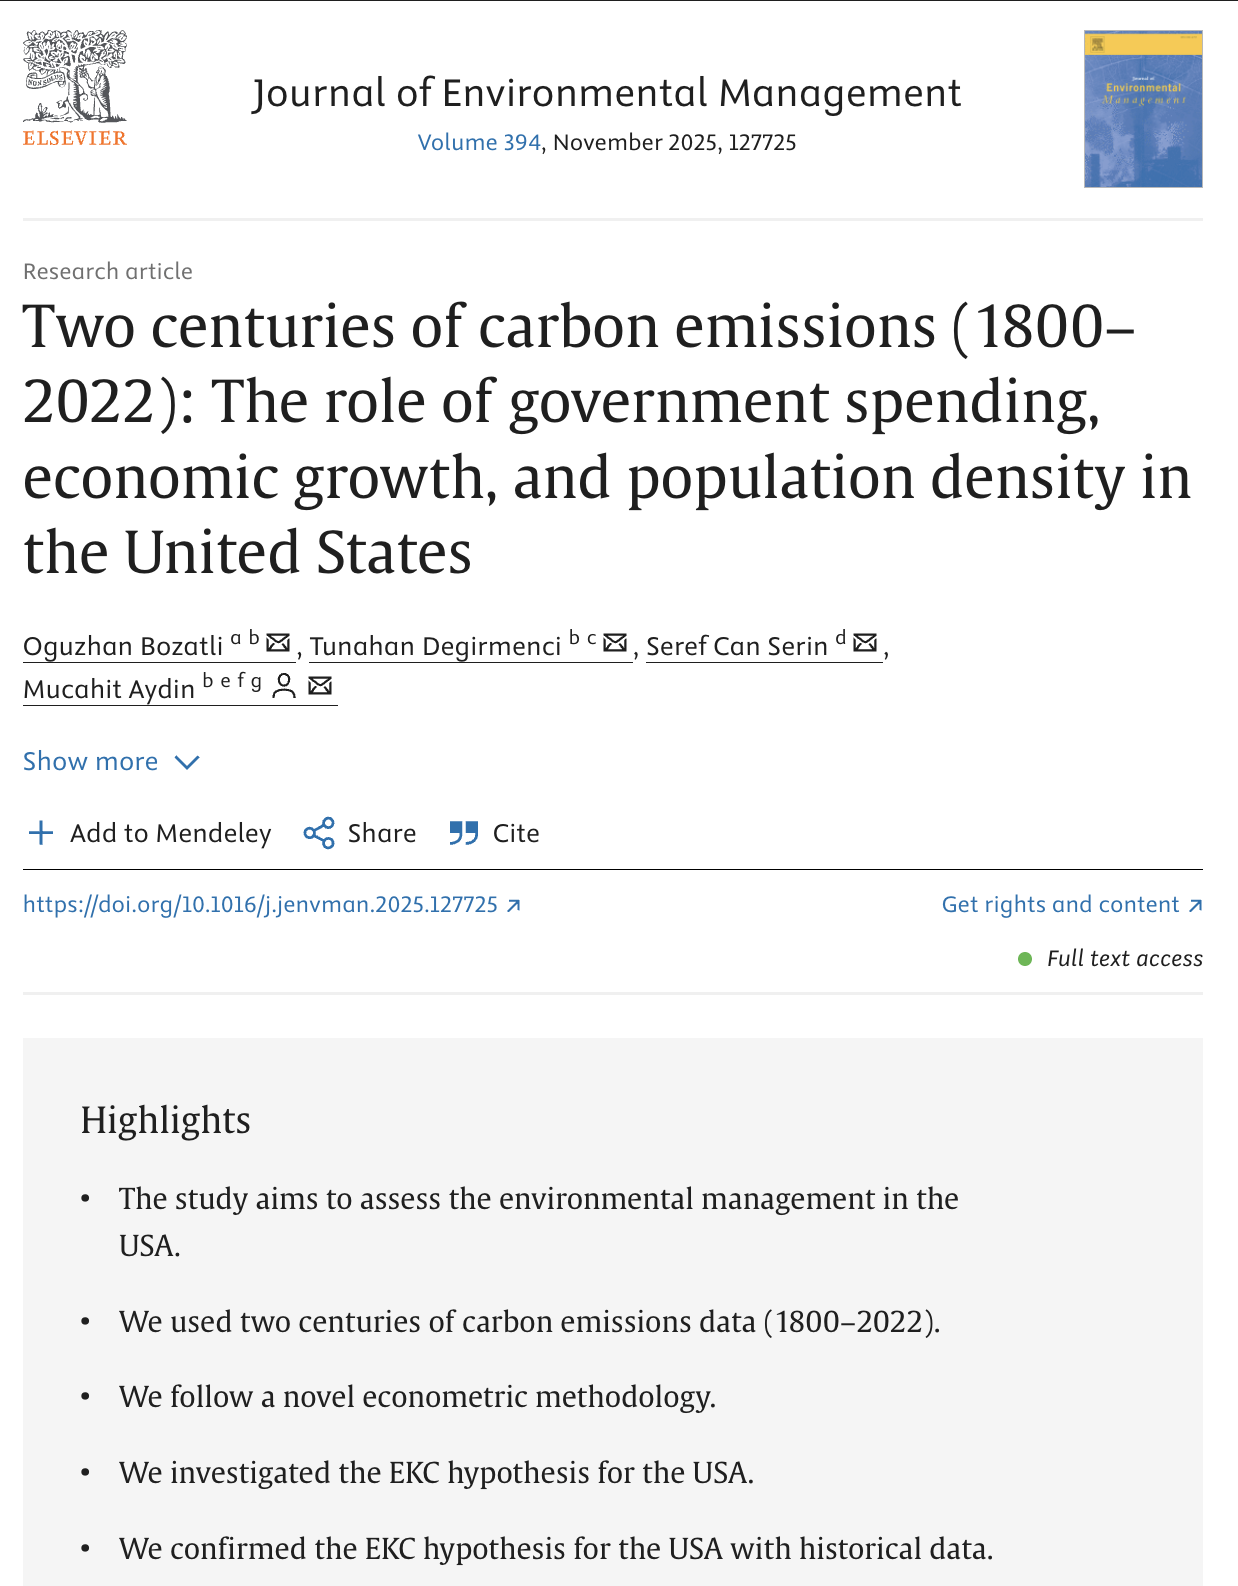The image size is (1238, 1586).
Task: Click envelope icon beside Oguzhan Bozatli
Action: coord(279,642)
